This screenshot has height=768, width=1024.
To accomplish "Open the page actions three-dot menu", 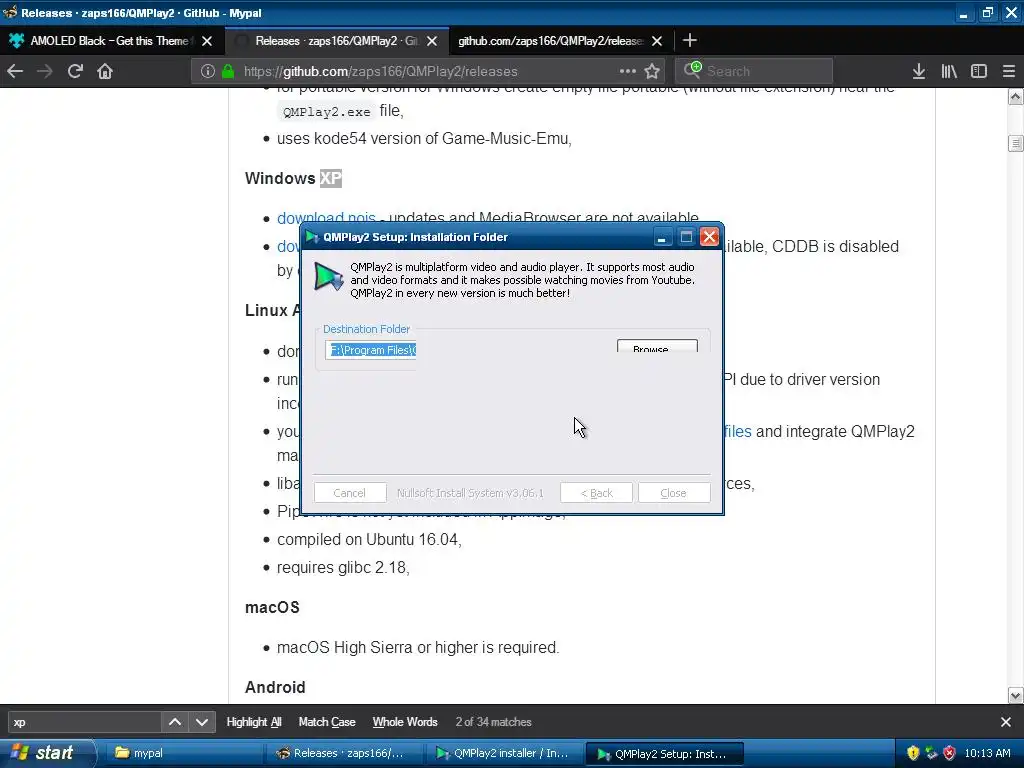I will pyautogui.click(x=628, y=71).
